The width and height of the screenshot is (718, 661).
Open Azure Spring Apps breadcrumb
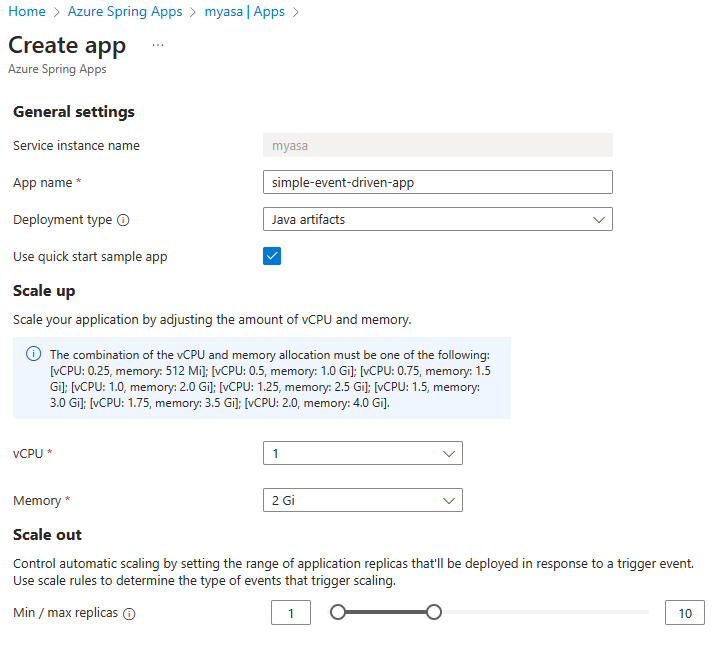coord(125,11)
